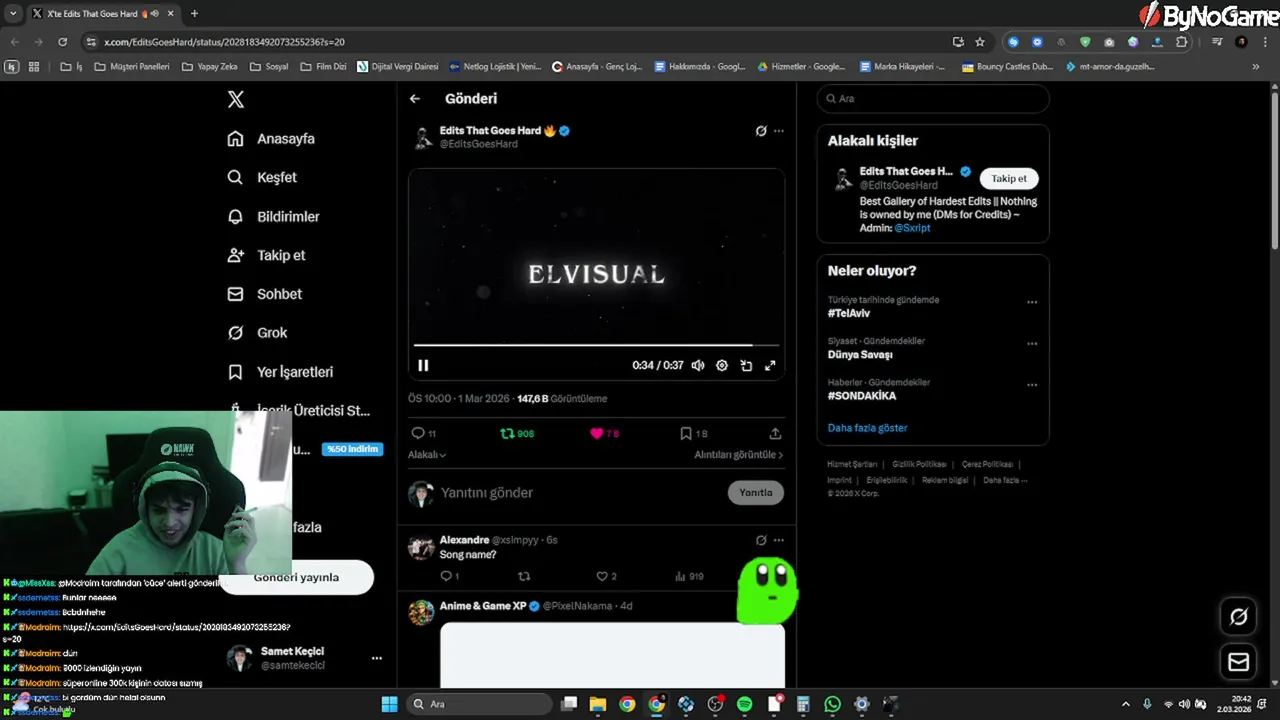
Task: Click reply icon with 11 replies
Action: pyautogui.click(x=423, y=434)
